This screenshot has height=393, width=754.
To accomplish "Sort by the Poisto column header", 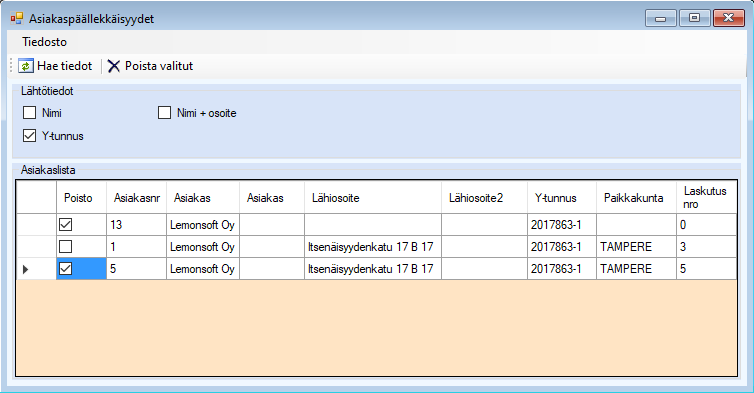I will coord(81,198).
